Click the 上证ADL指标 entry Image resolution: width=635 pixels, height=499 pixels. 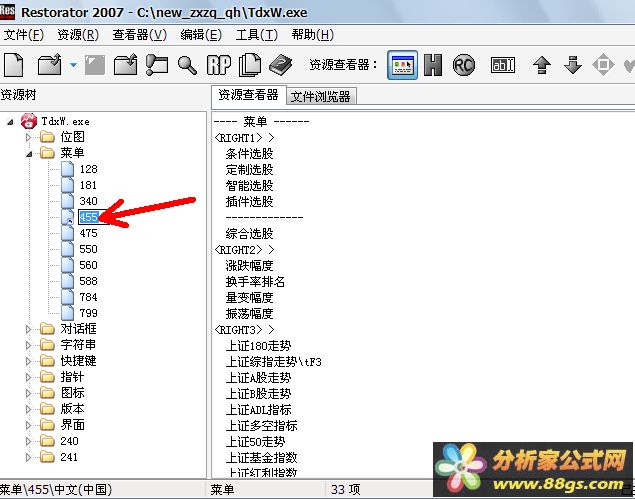258,410
